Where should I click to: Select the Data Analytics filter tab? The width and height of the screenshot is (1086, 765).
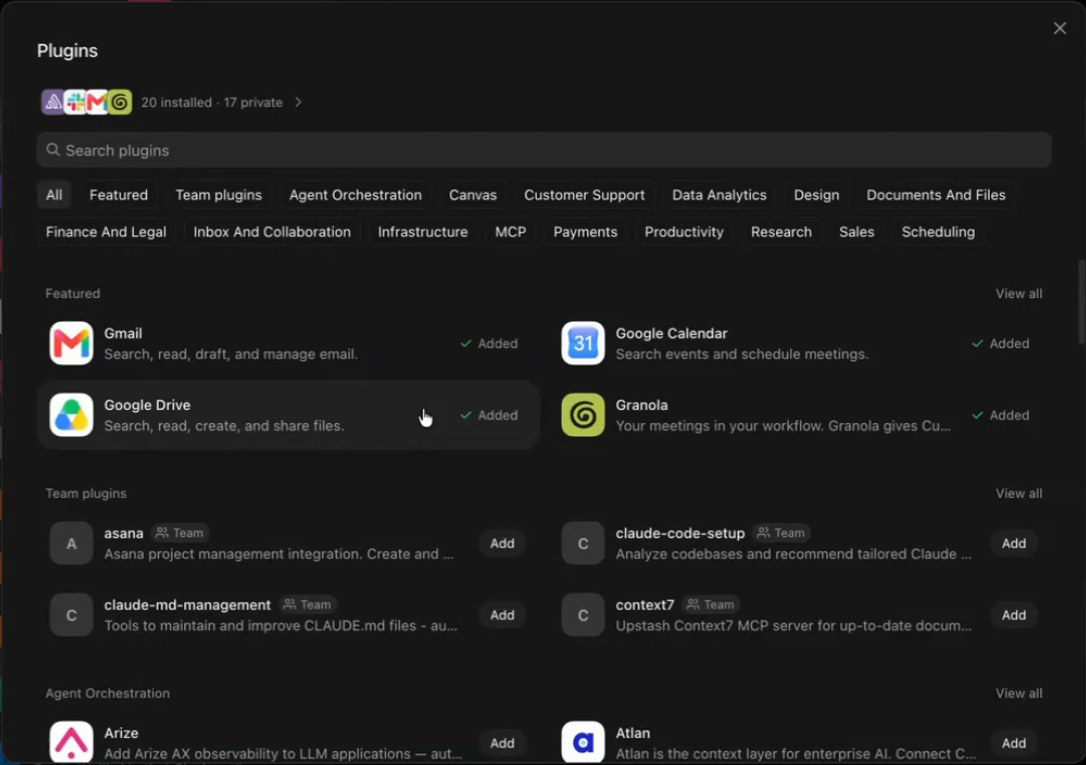[x=719, y=195]
